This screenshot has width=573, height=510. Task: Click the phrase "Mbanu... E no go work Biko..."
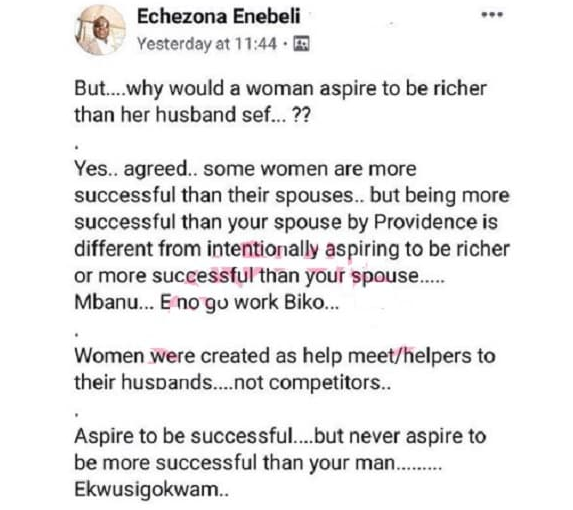[x=206, y=302]
